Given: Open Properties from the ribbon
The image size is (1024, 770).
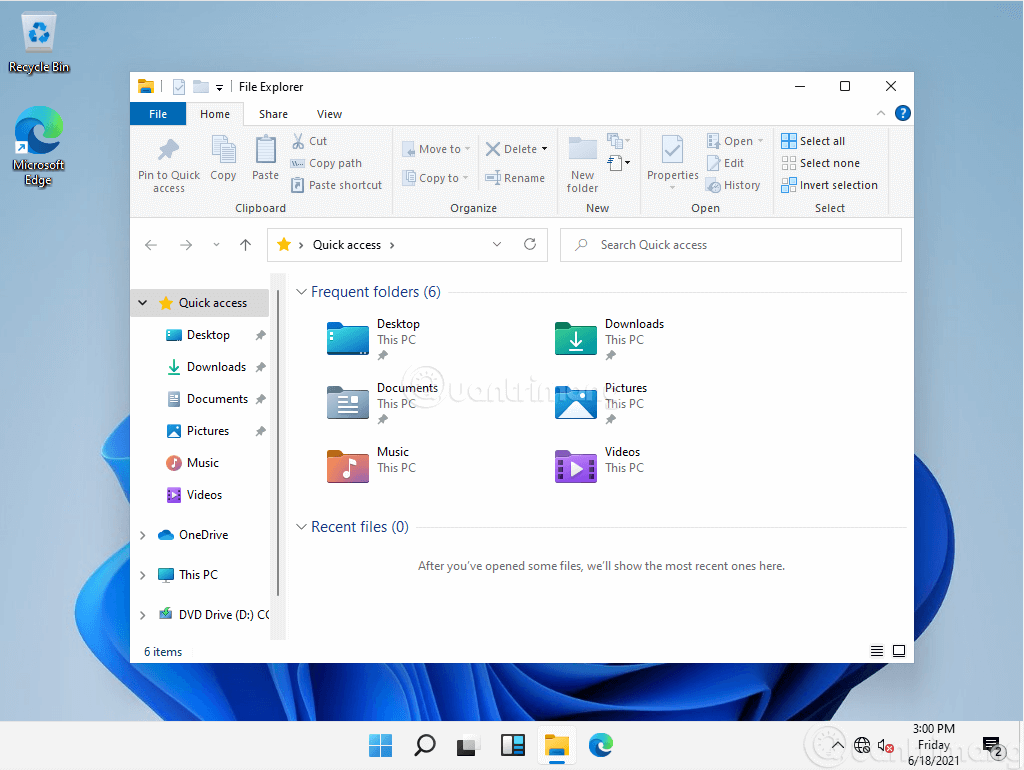Looking at the screenshot, I should [x=671, y=160].
